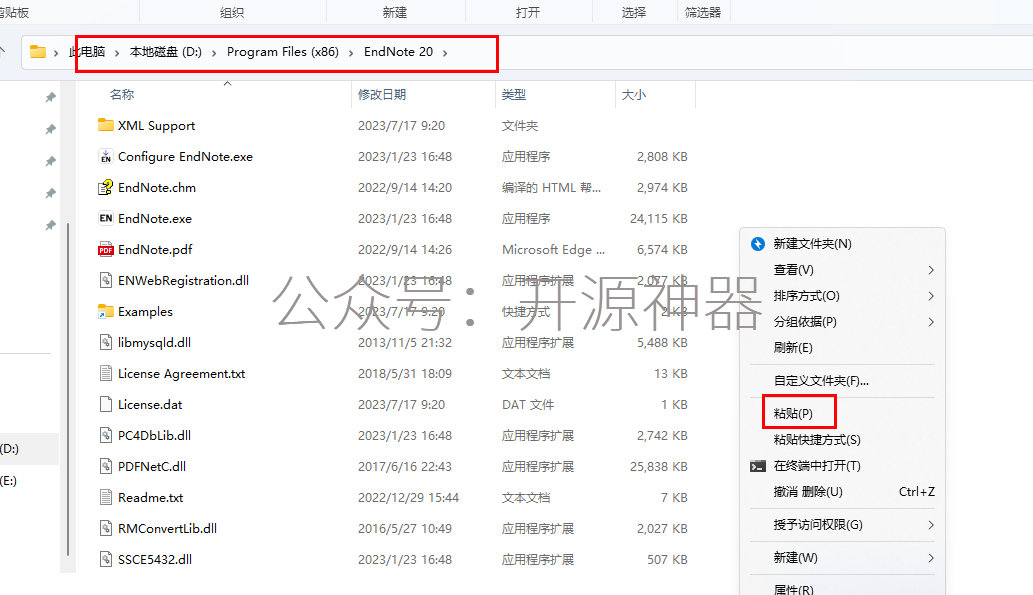Click the Readme.txt file icon
The width and height of the screenshot is (1033, 595).
coord(105,497)
